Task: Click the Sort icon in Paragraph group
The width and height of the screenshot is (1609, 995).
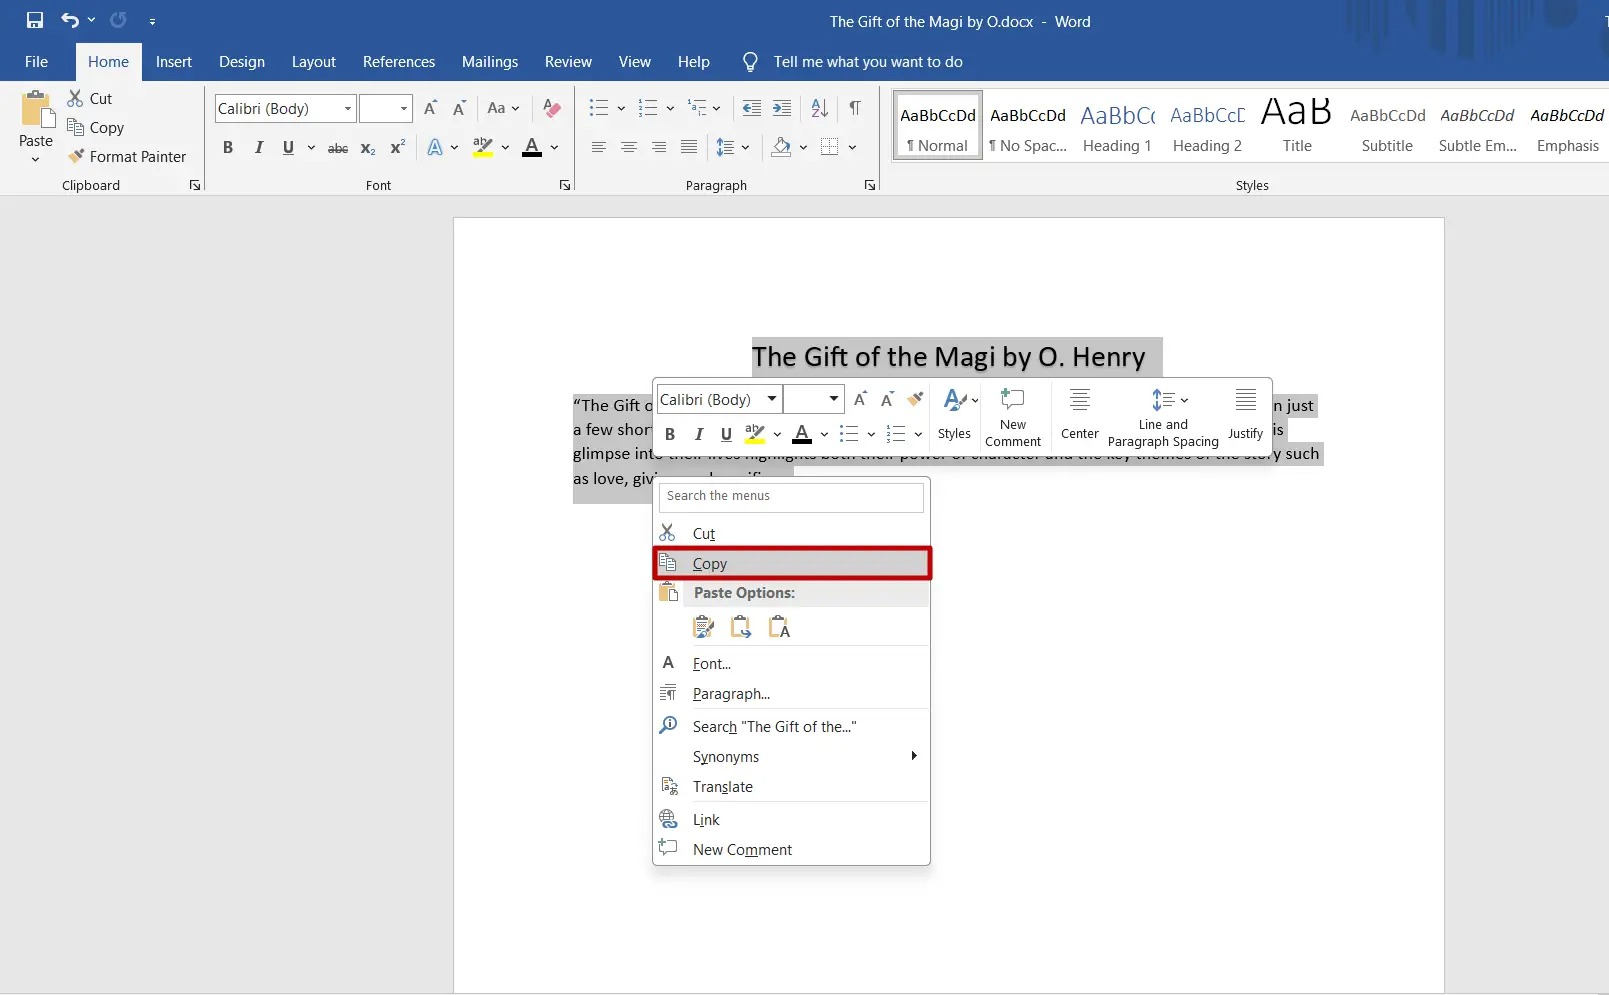Action: click(819, 108)
